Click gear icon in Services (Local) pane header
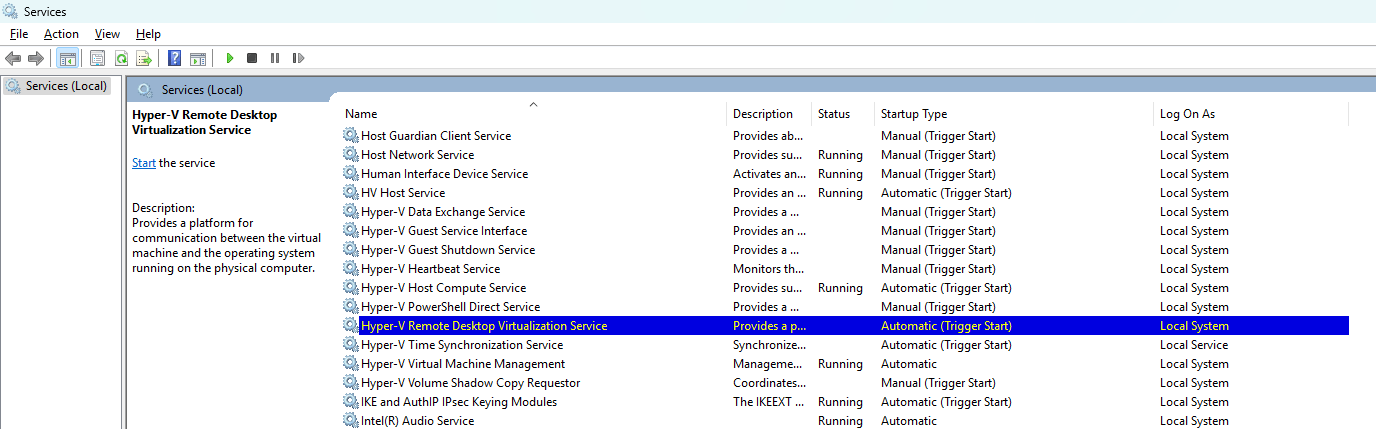This screenshot has height=429, width=1376. [x=145, y=90]
